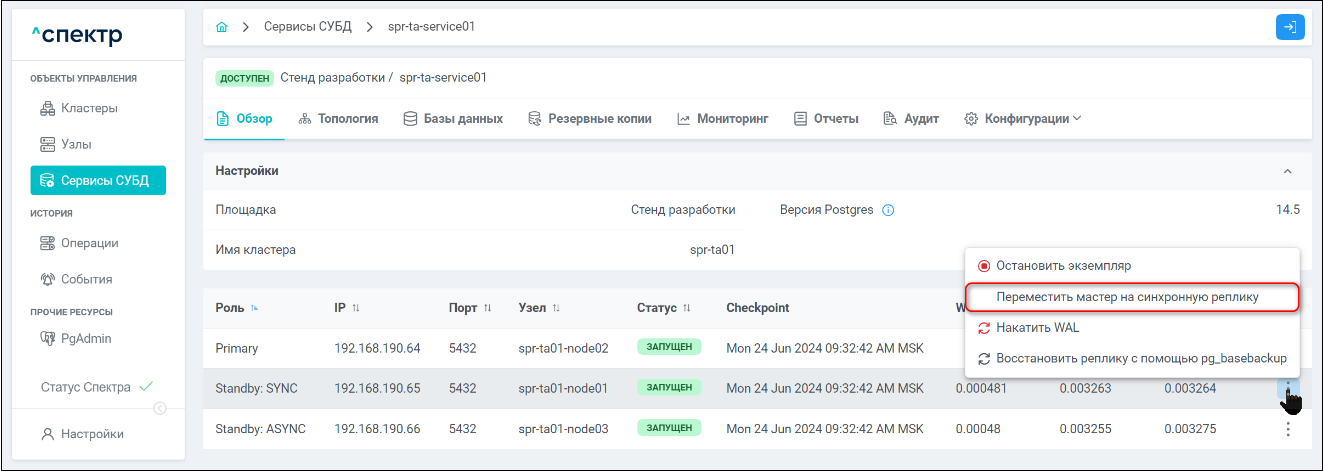Click the home icon in breadcrumb
The height and width of the screenshot is (471, 1323).
[x=222, y=27]
